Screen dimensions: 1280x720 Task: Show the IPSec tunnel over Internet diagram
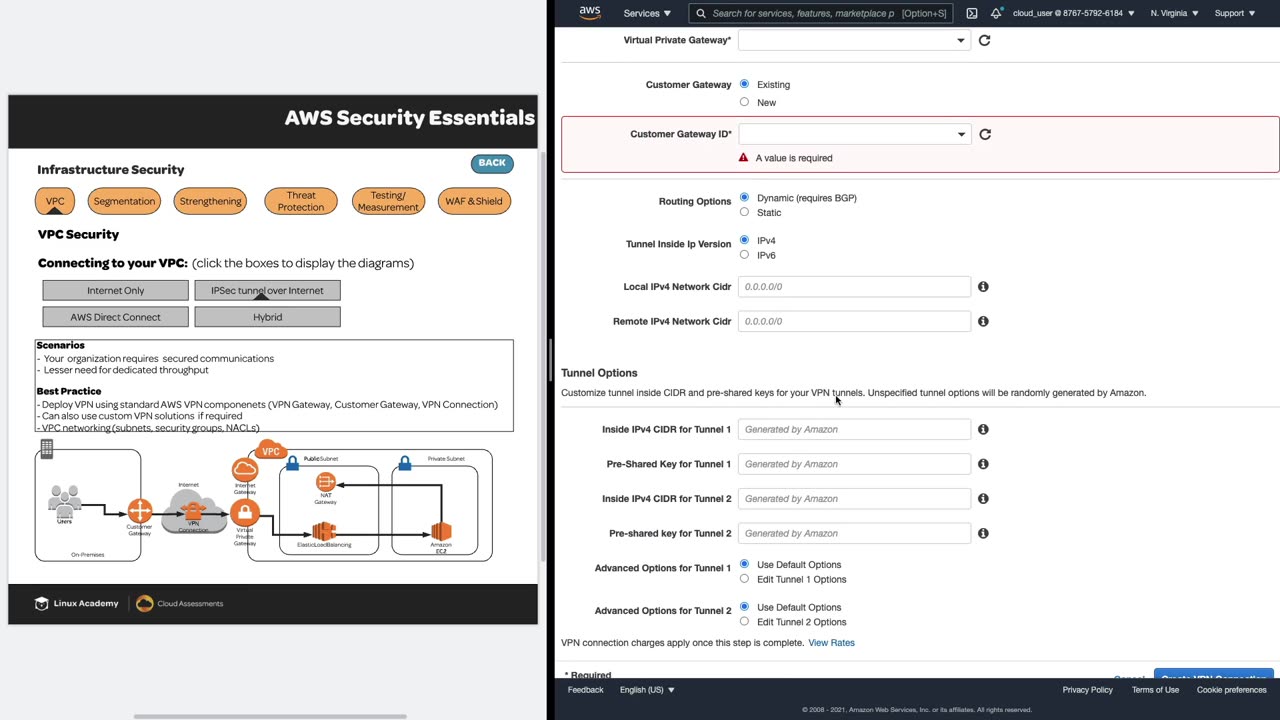point(267,290)
